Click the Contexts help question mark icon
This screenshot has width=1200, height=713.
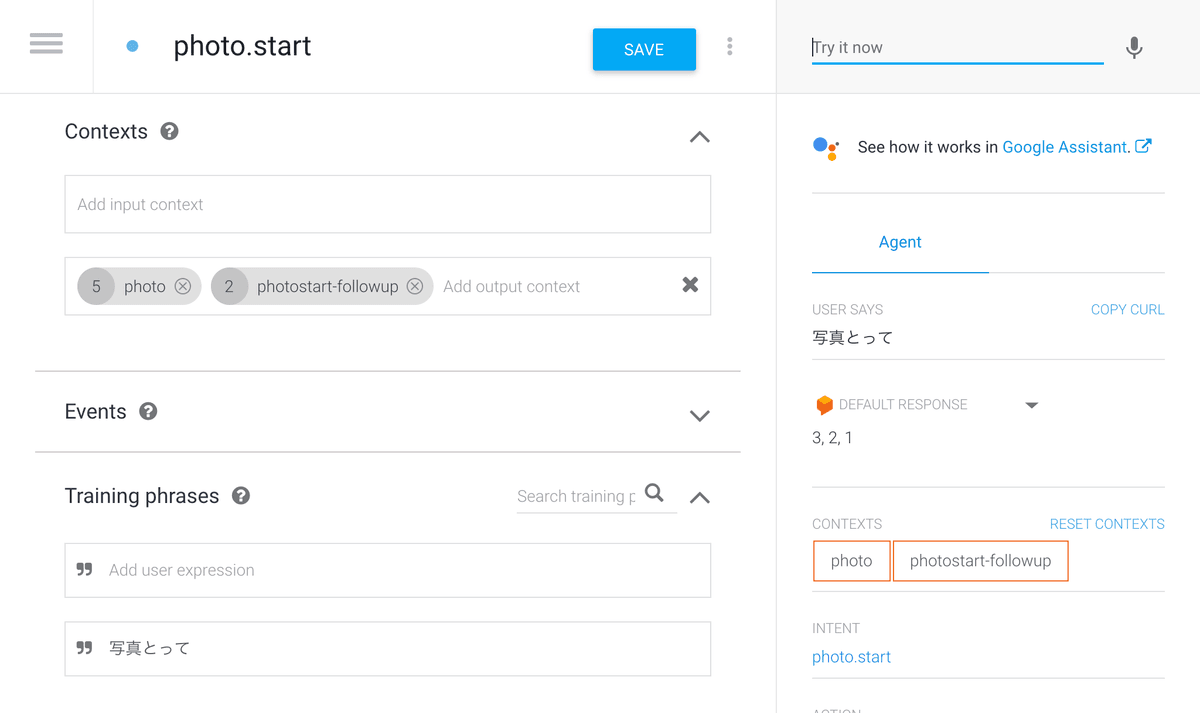(x=170, y=131)
